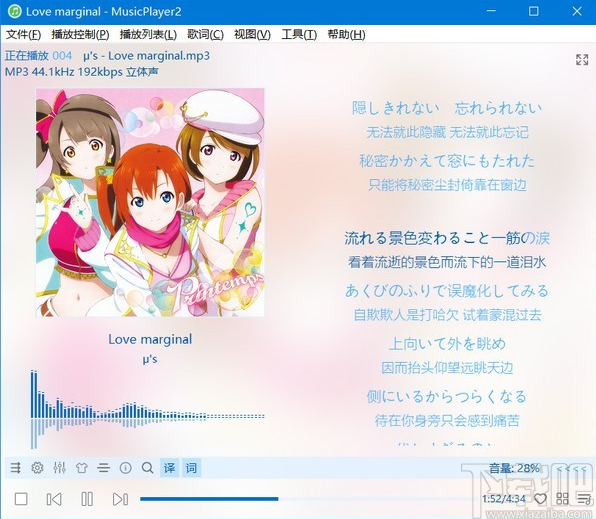
Task: Click lyric line 秘密かかえて窓にもたれた
Action: [447, 160]
